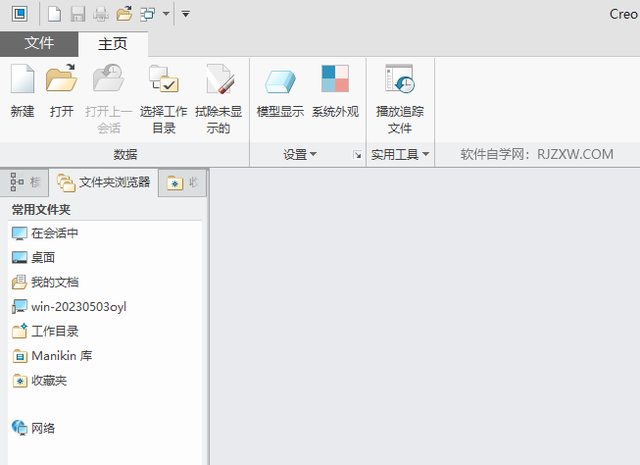The width and height of the screenshot is (640, 465).
Task: Switch to the 主页 ribbon tab
Action: coord(113,44)
